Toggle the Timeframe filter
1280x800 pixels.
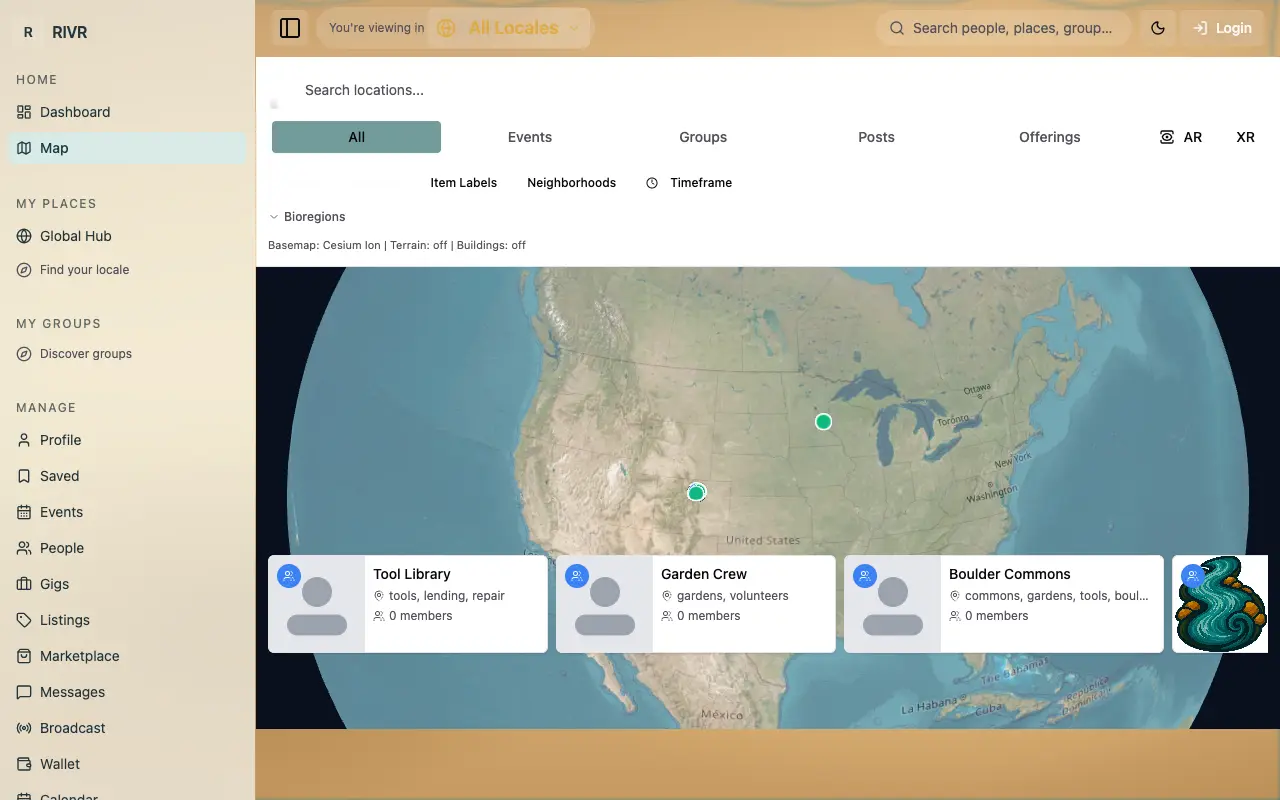[x=689, y=183]
